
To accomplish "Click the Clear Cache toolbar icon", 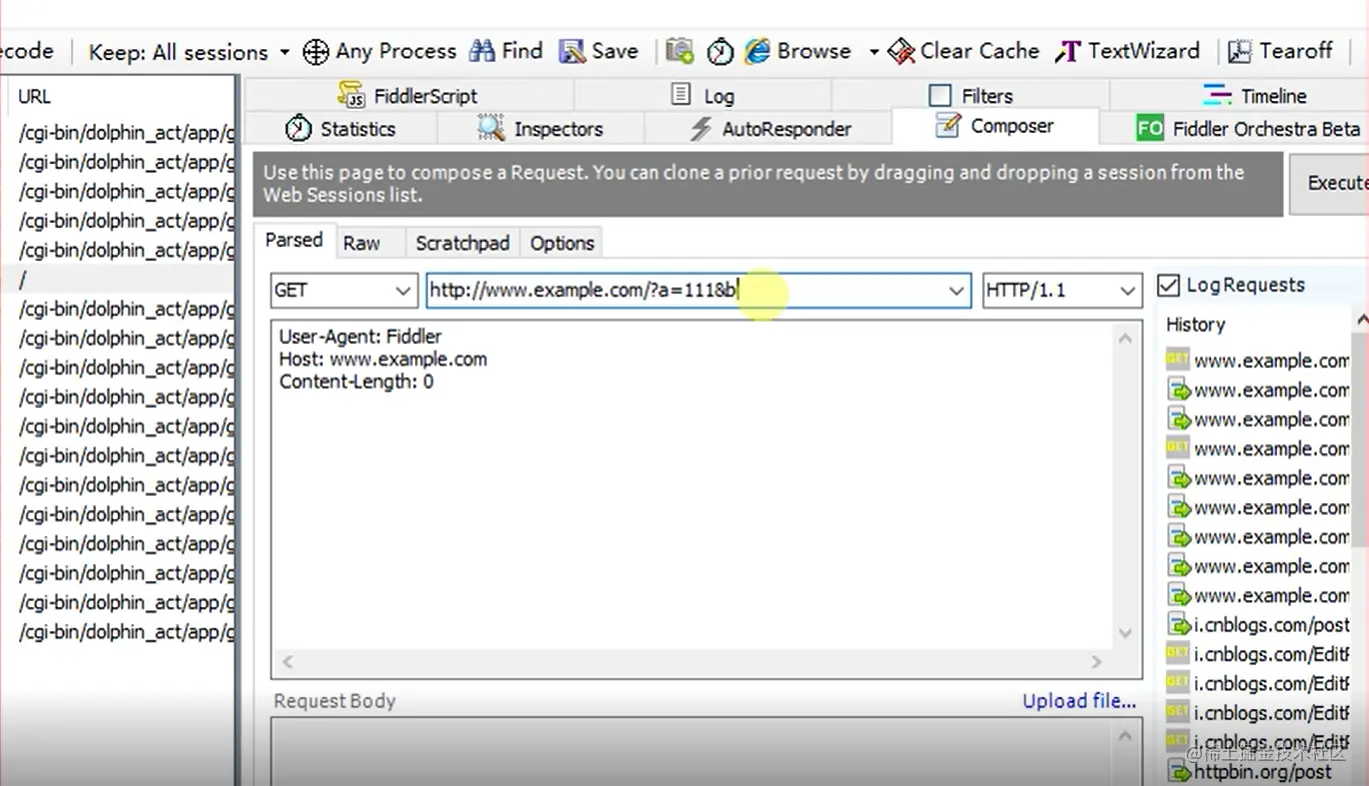I will point(901,51).
